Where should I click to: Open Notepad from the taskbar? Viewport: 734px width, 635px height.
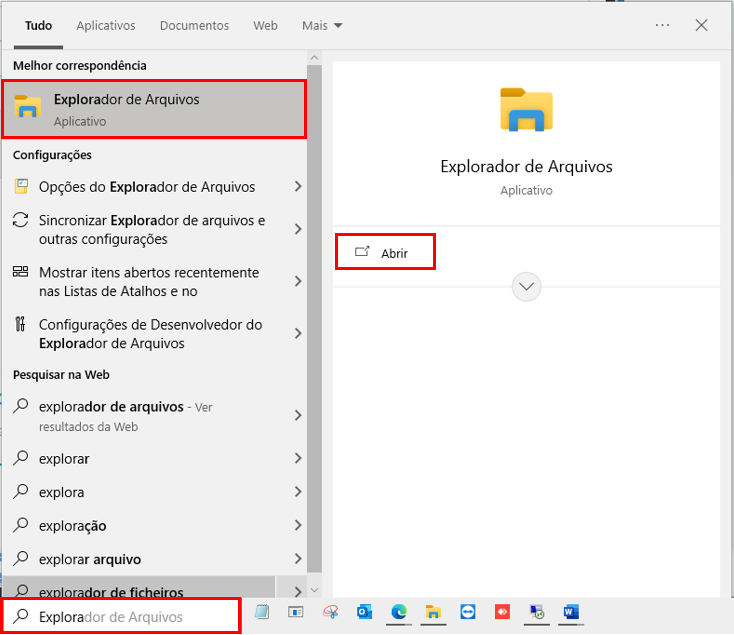tap(262, 612)
